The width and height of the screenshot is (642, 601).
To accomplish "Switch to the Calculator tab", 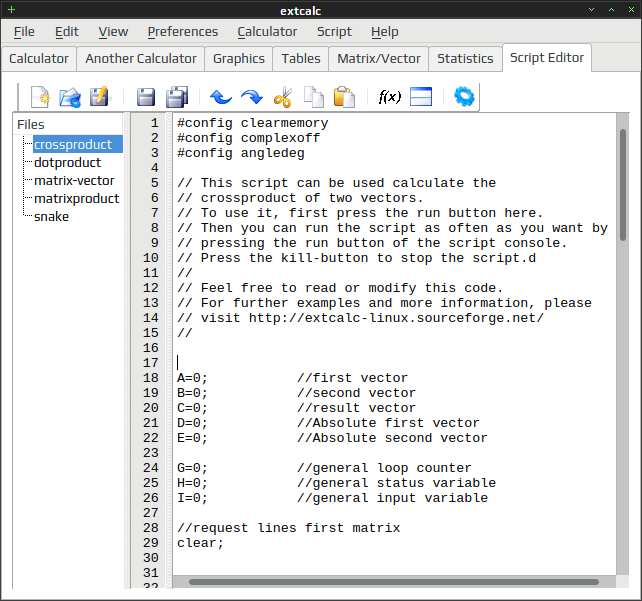I will tap(39, 59).
